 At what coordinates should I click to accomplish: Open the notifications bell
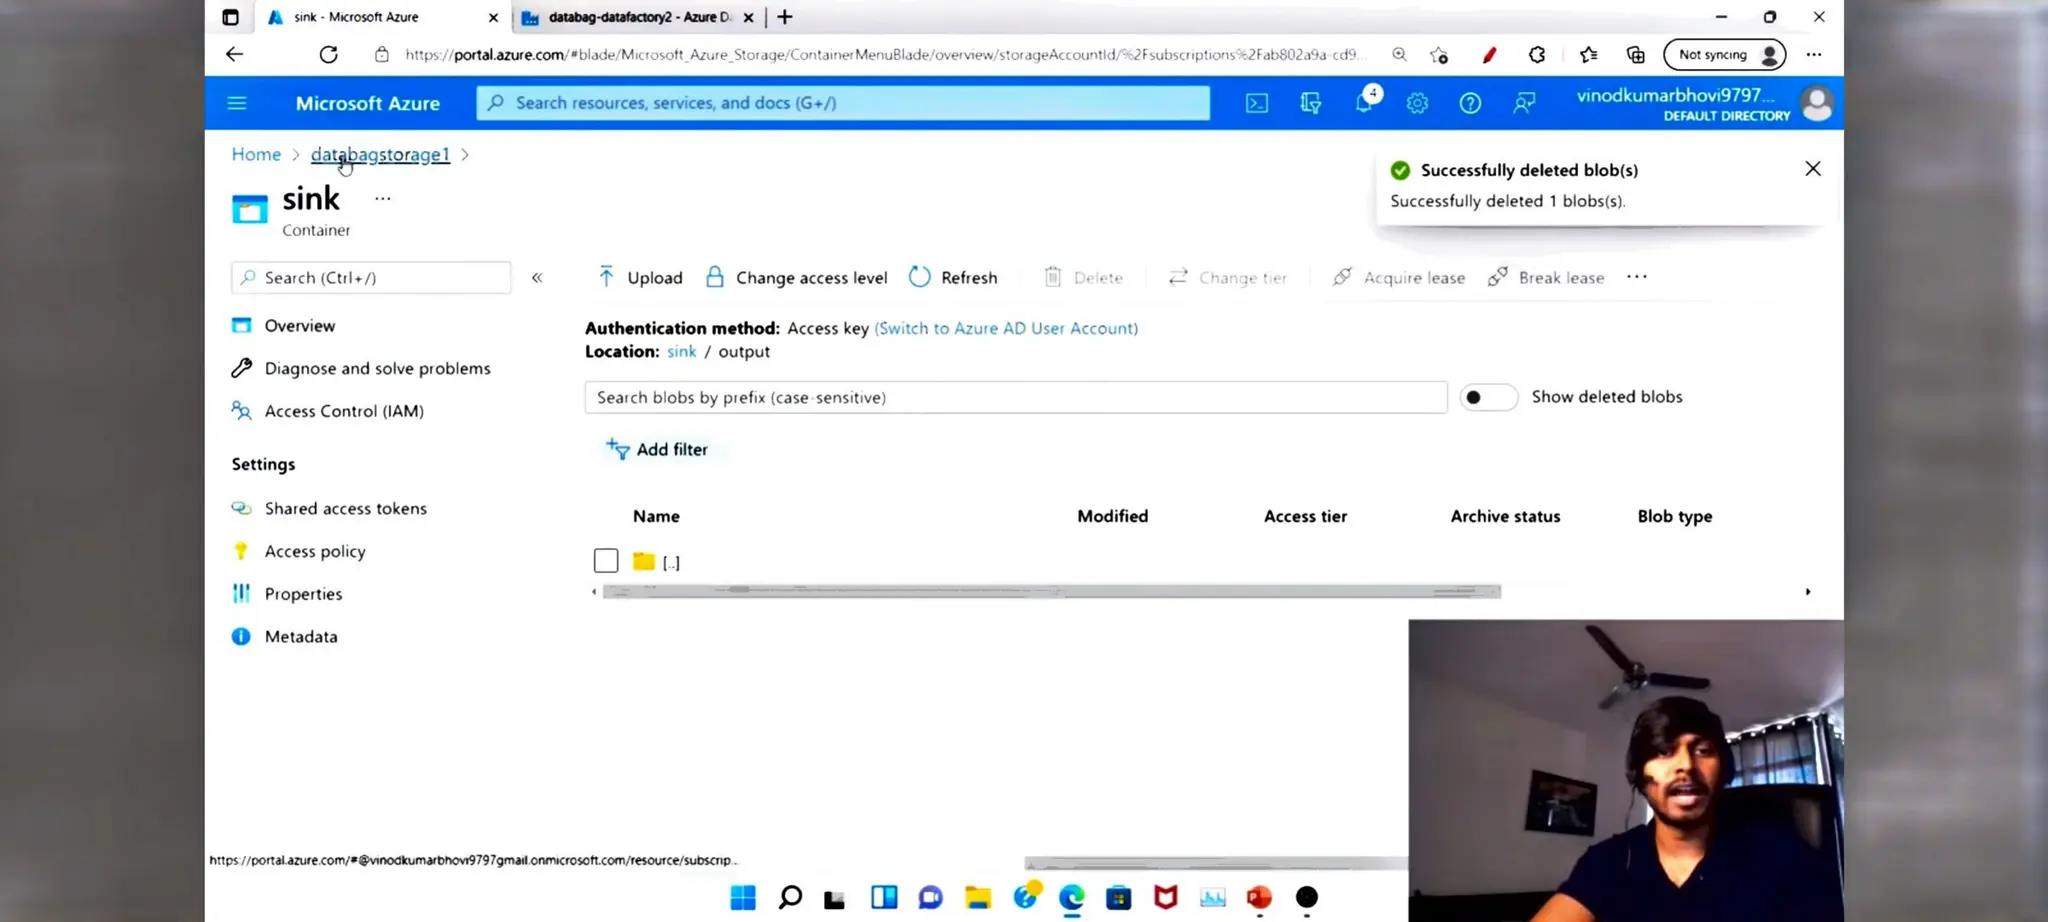click(x=1364, y=102)
